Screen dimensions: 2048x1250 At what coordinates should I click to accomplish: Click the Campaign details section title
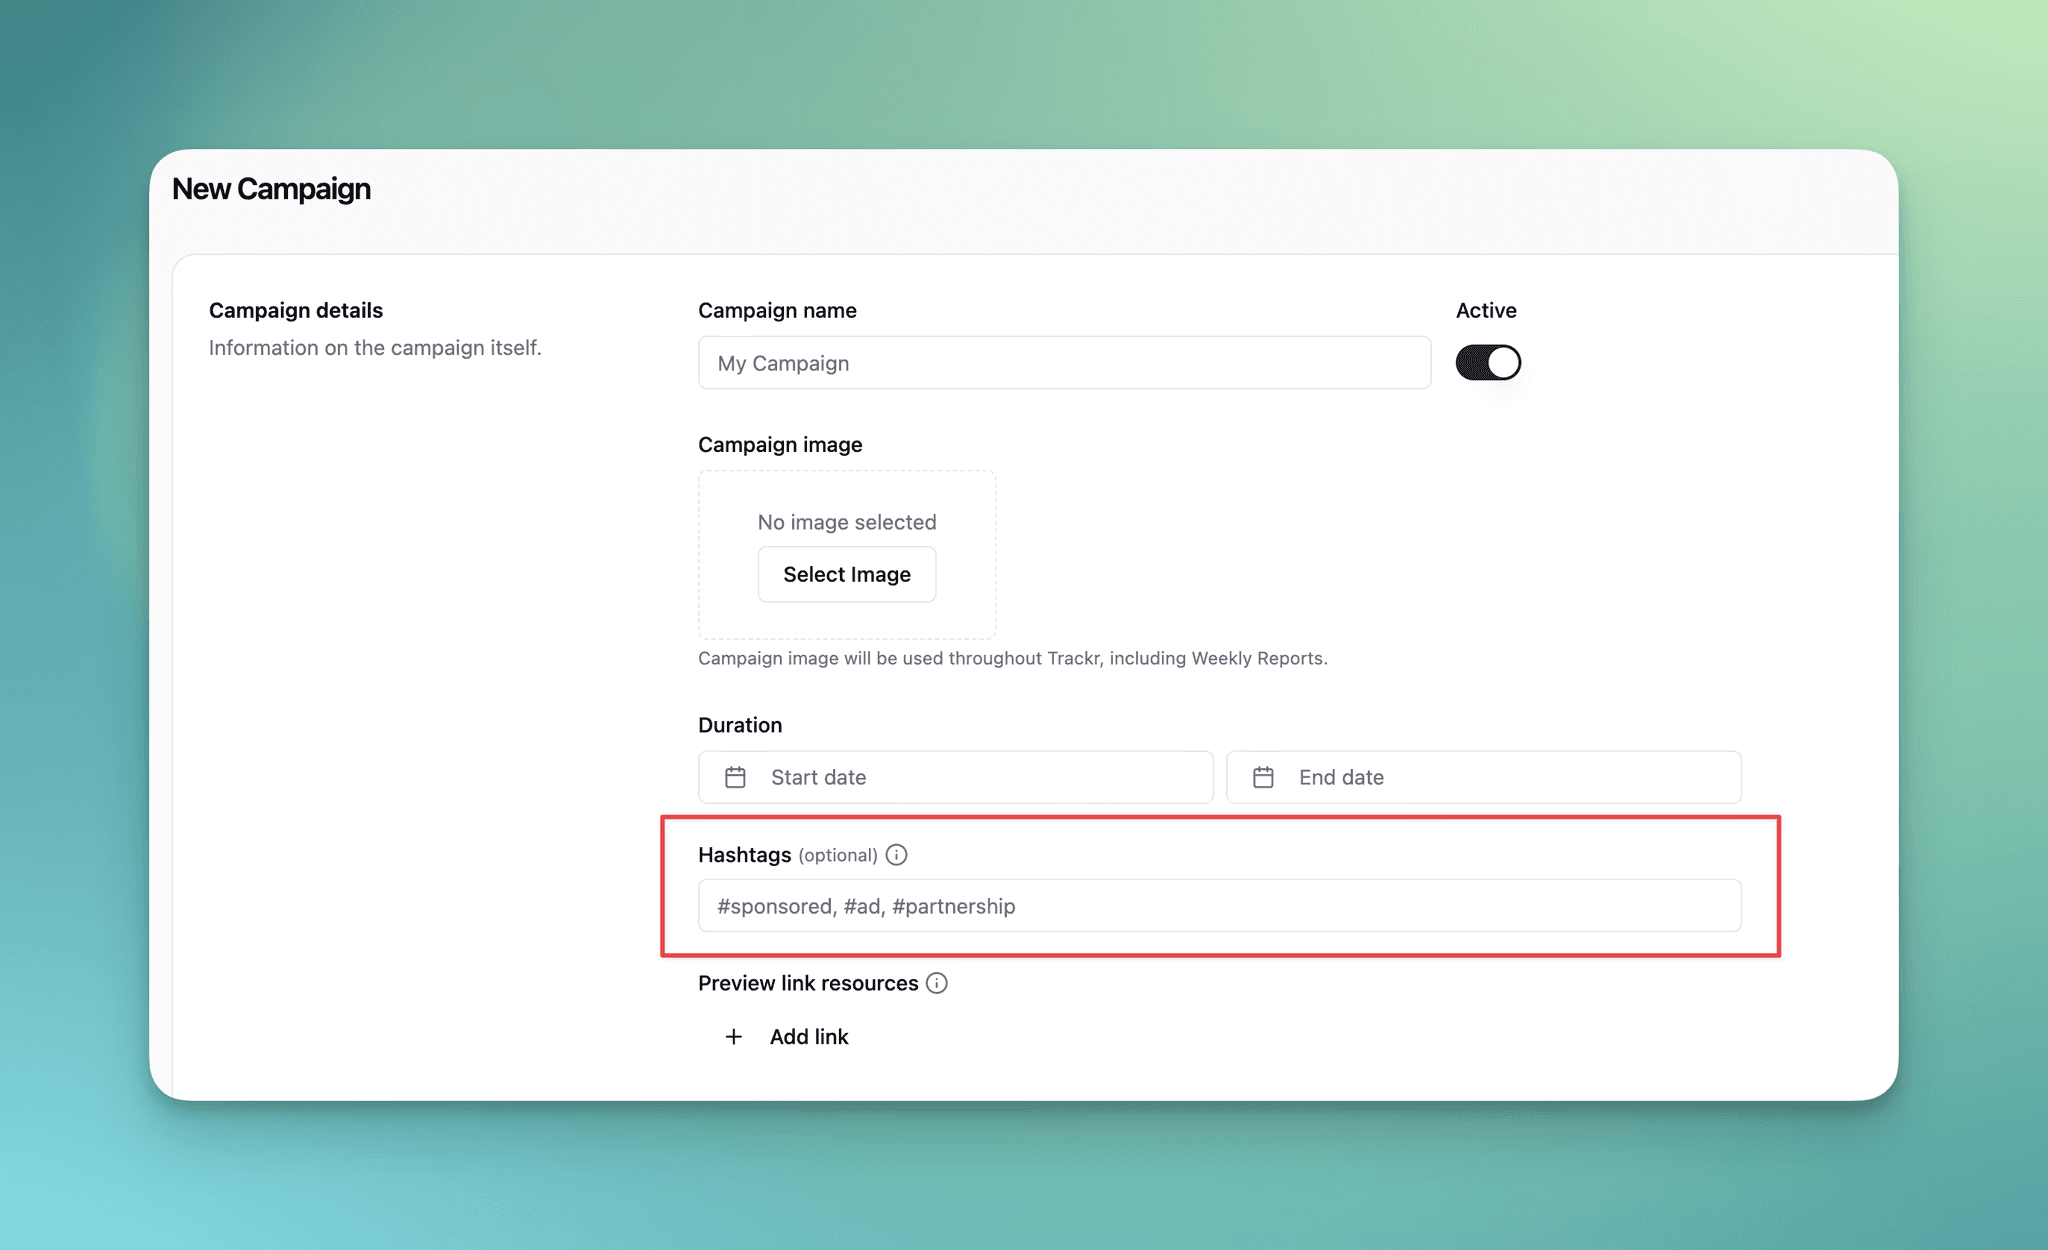pyautogui.click(x=296, y=310)
